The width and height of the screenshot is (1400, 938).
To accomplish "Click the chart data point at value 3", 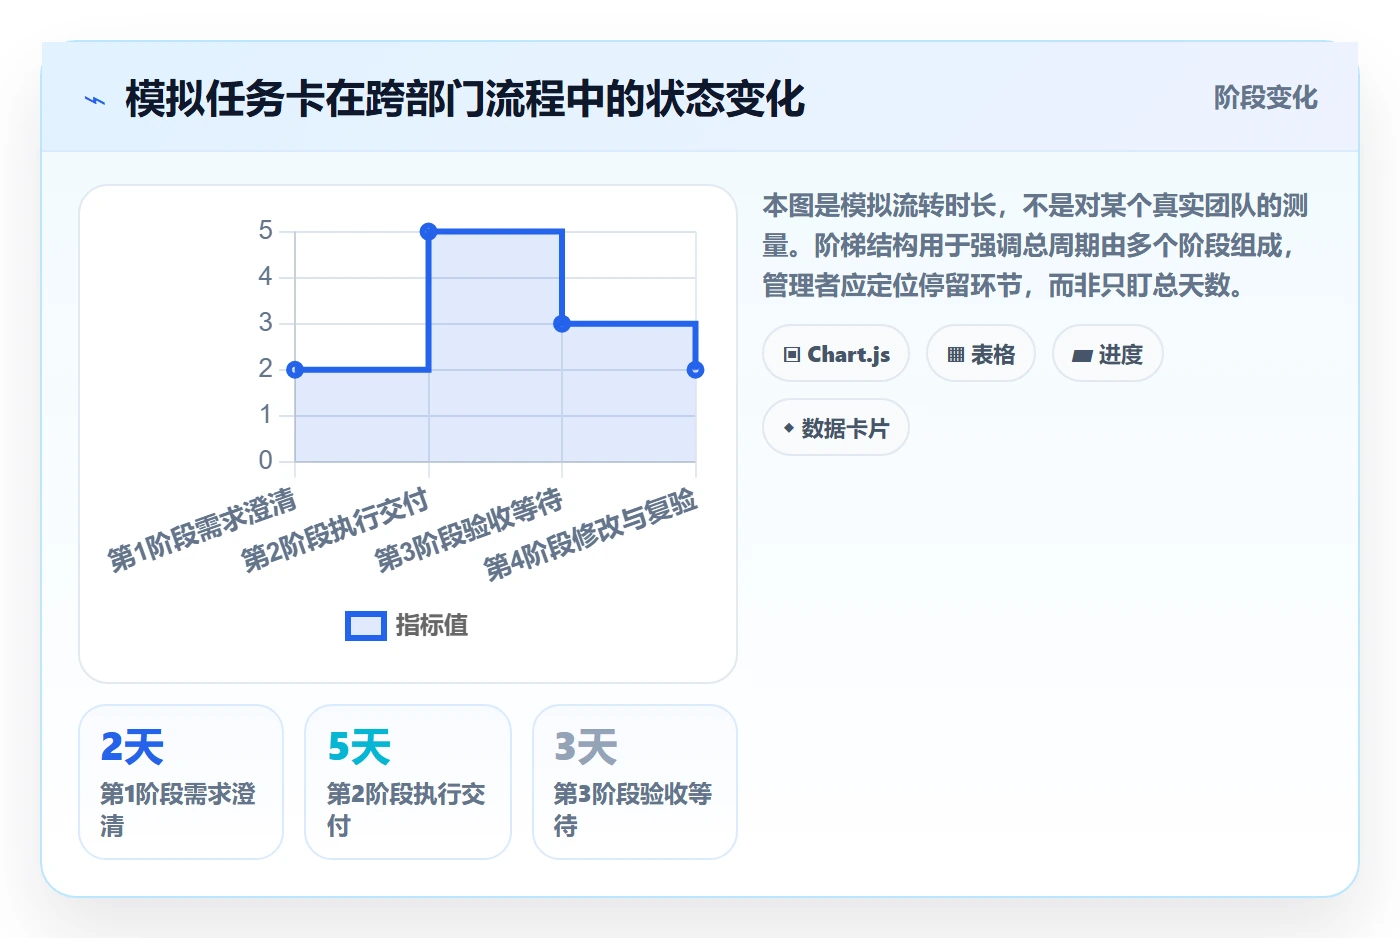I will click(x=562, y=323).
